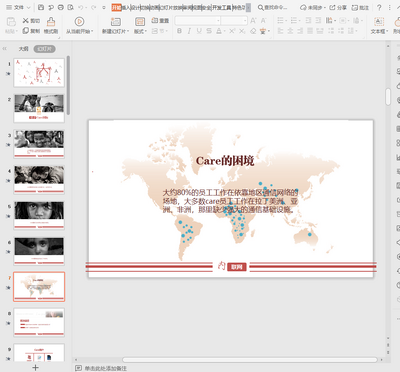Click the Undo arrow

click(x=81, y=7)
